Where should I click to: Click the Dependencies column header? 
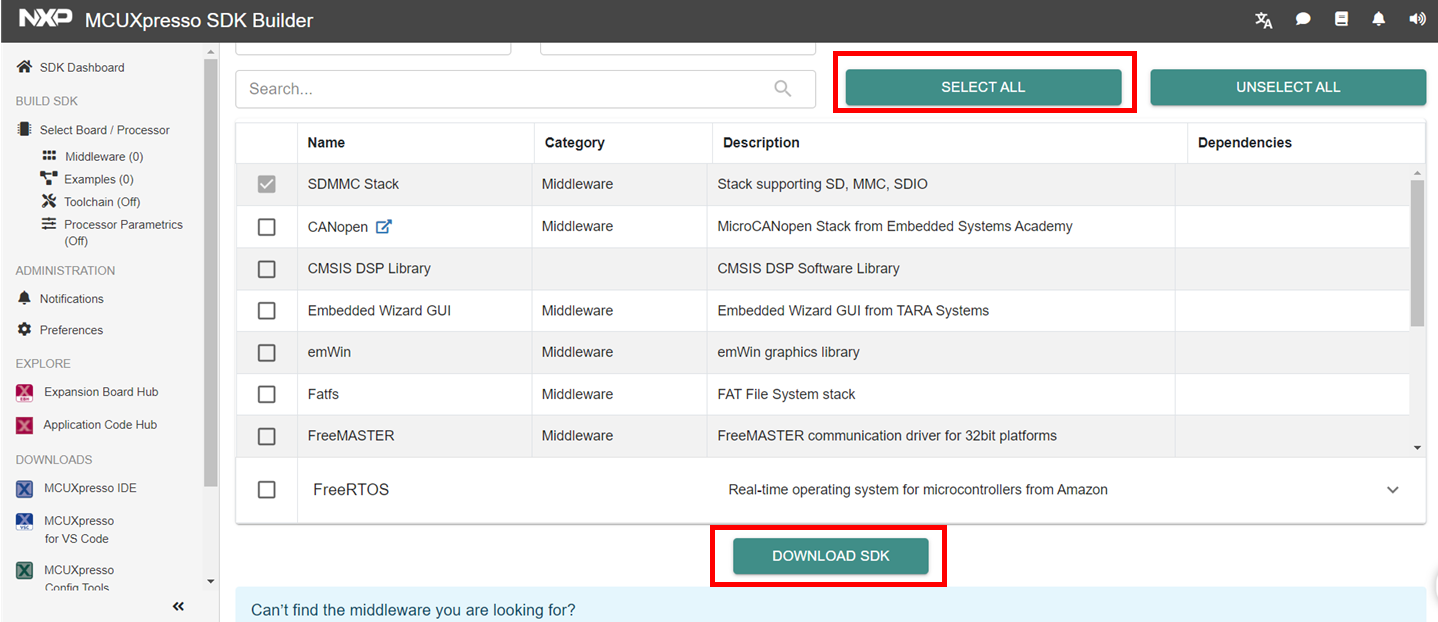click(x=1245, y=143)
